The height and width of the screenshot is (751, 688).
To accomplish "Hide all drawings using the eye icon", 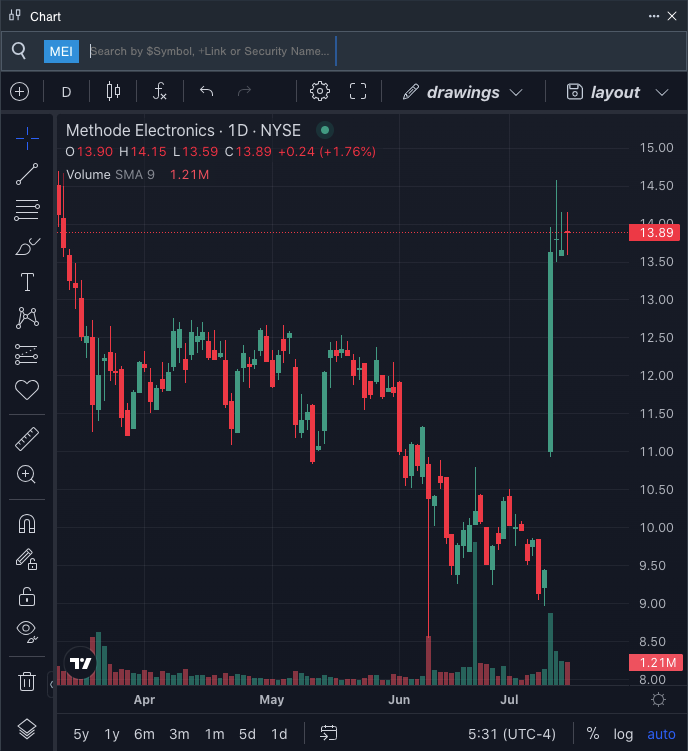I will click(x=27, y=631).
